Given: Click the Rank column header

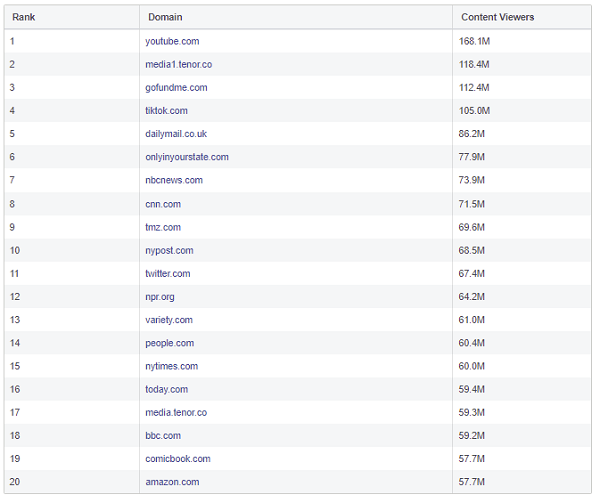Looking at the screenshot, I should (x=23, y=17).
